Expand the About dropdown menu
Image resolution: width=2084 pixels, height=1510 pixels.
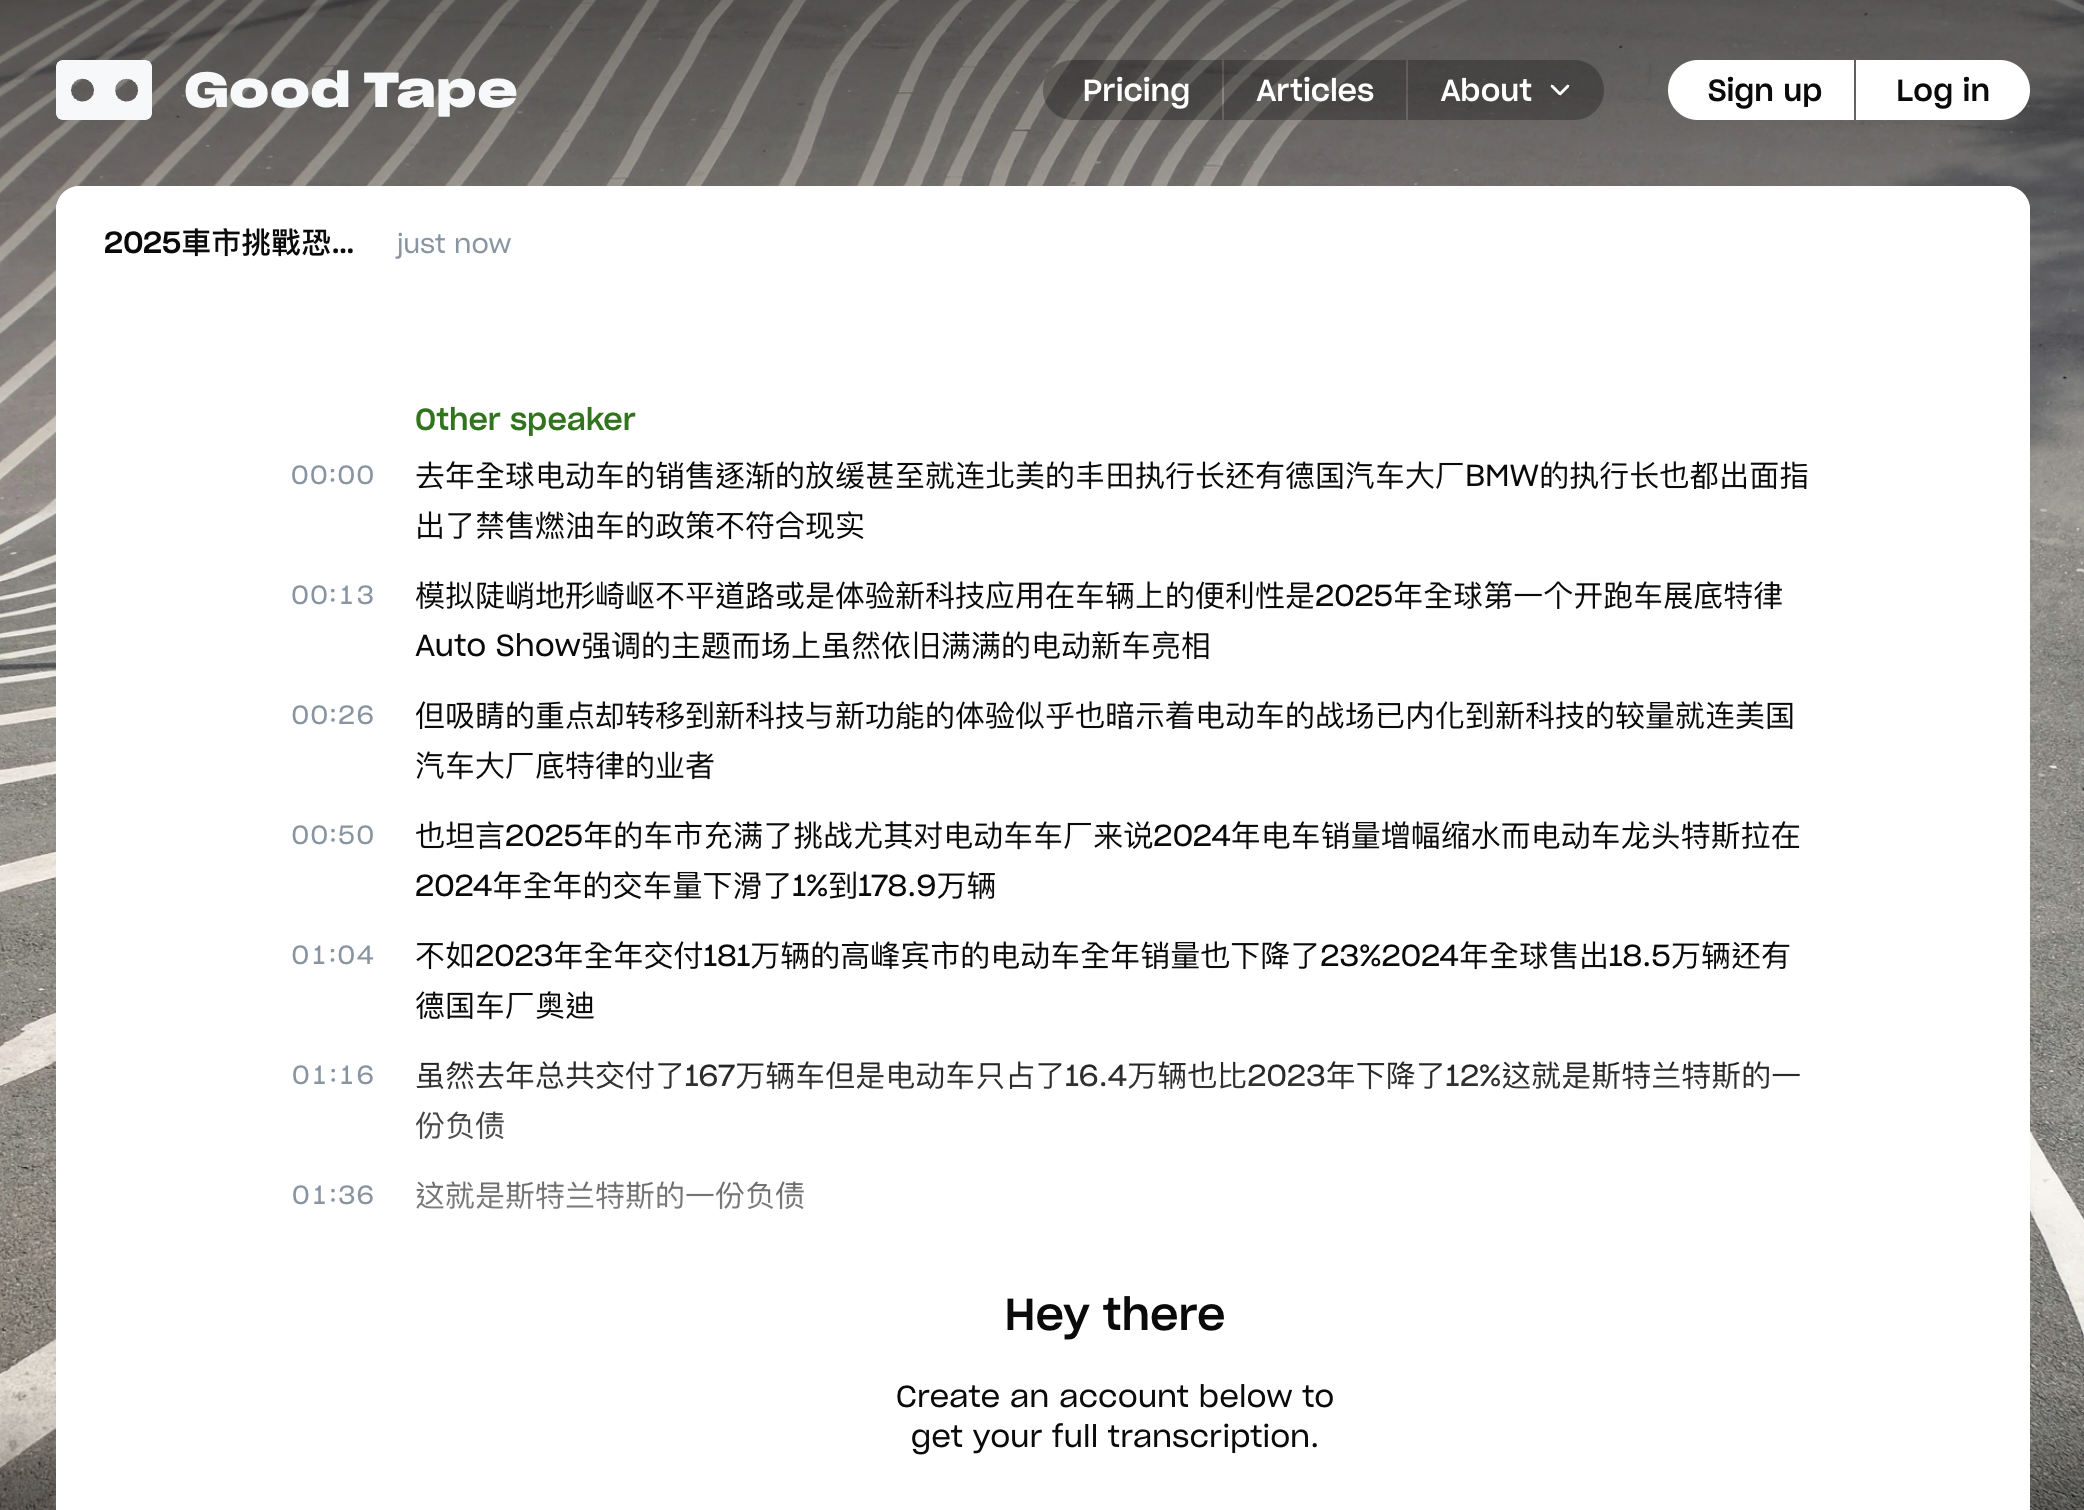point(1505,90)
